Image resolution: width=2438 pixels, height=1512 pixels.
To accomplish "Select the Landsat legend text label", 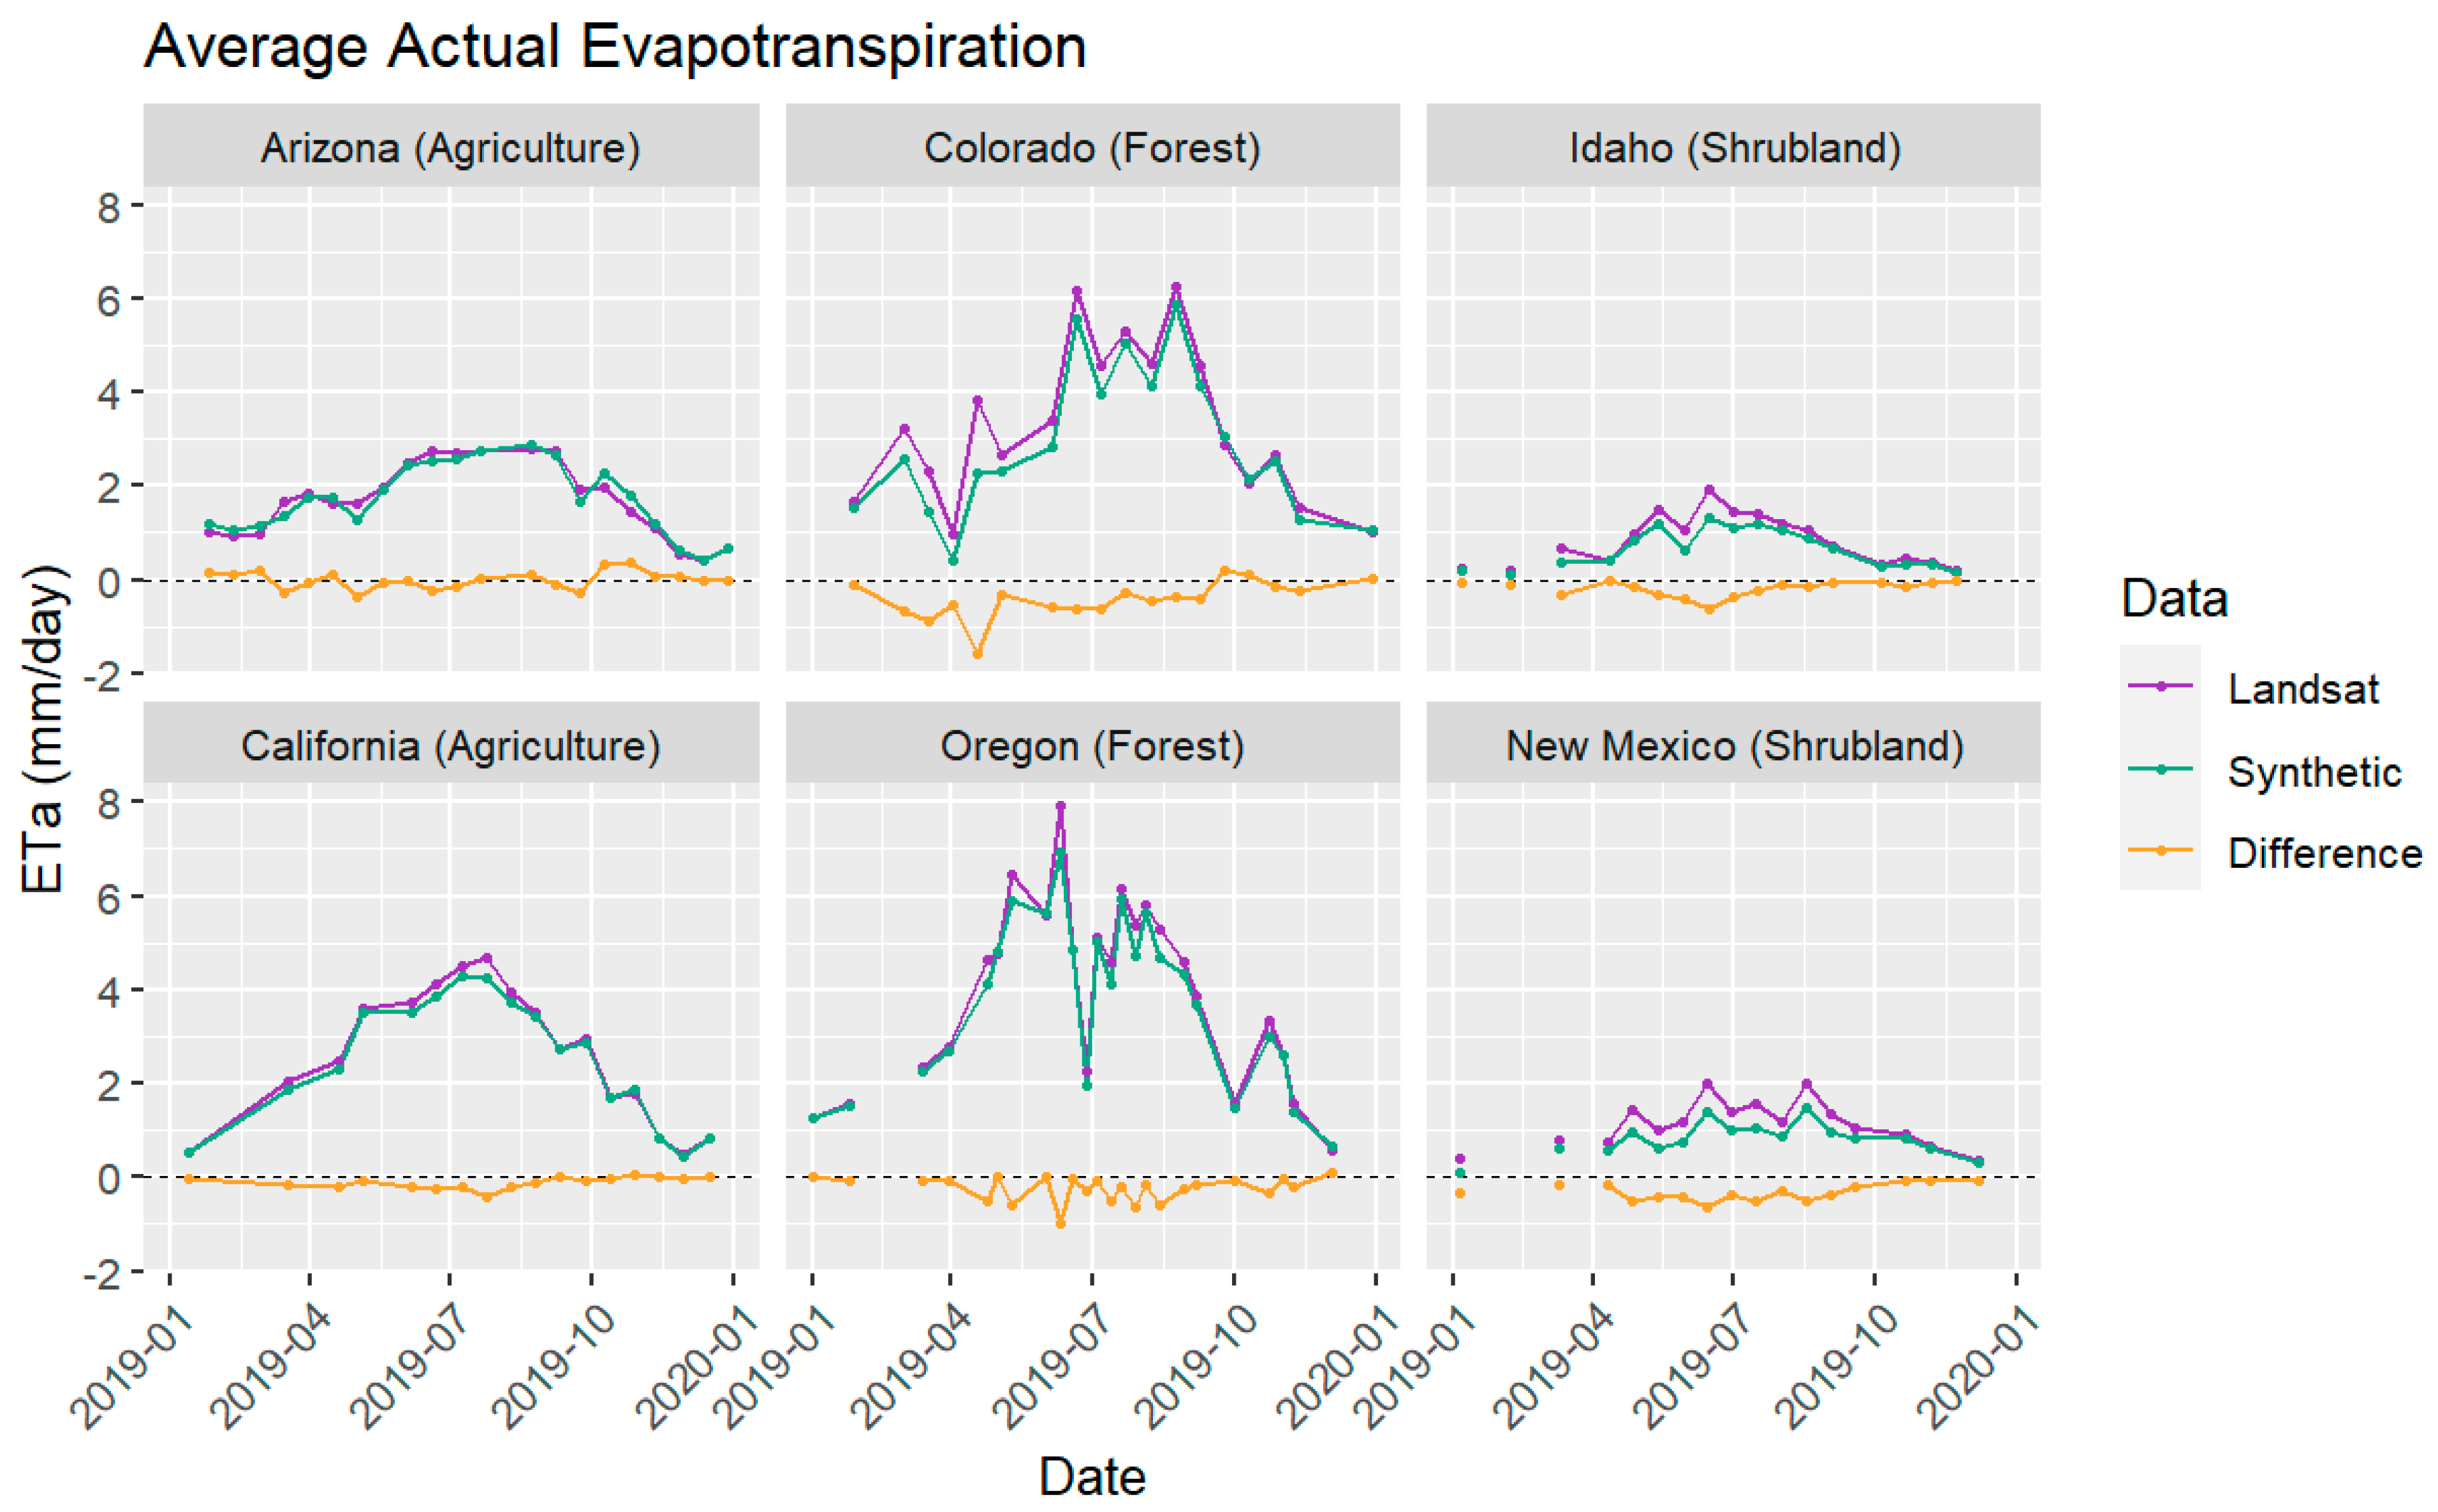I will (2302, 689).
